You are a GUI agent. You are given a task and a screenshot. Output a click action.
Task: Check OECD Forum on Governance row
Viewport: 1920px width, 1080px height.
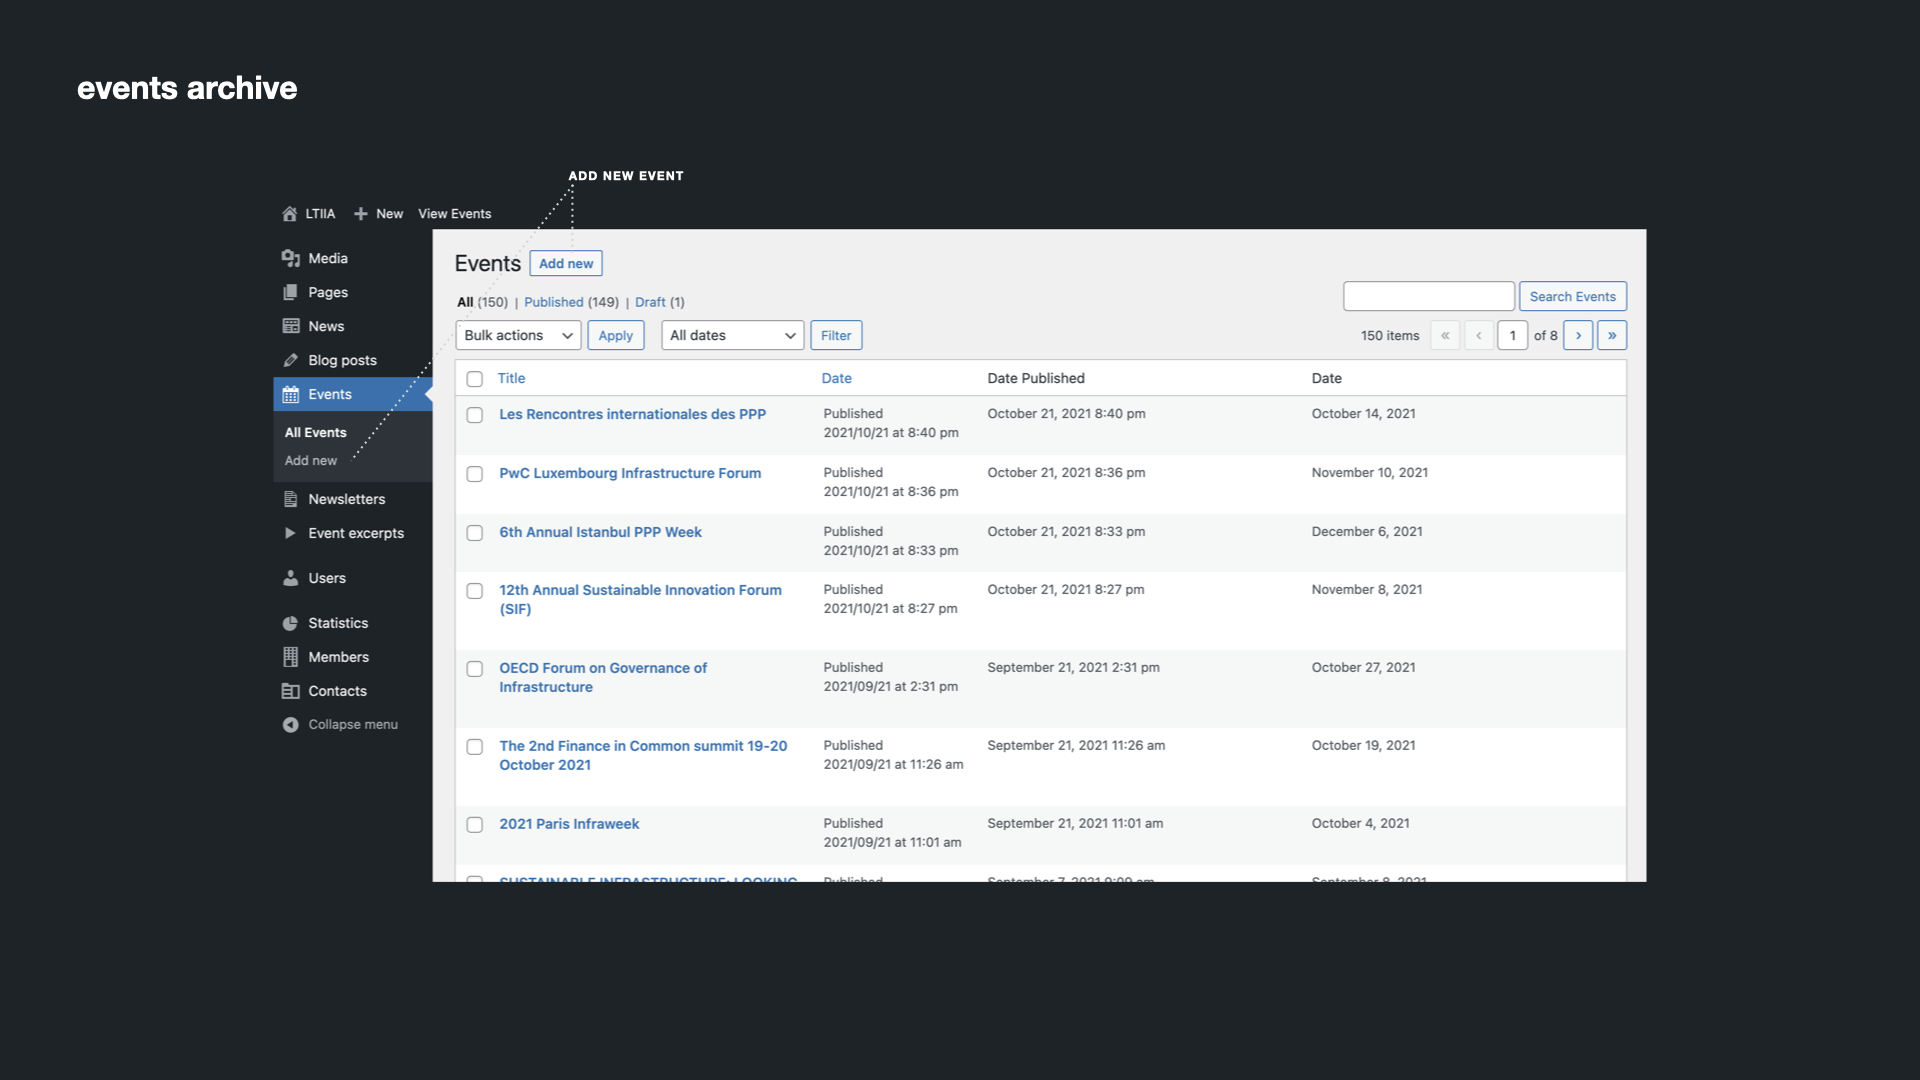coord(475,669)
